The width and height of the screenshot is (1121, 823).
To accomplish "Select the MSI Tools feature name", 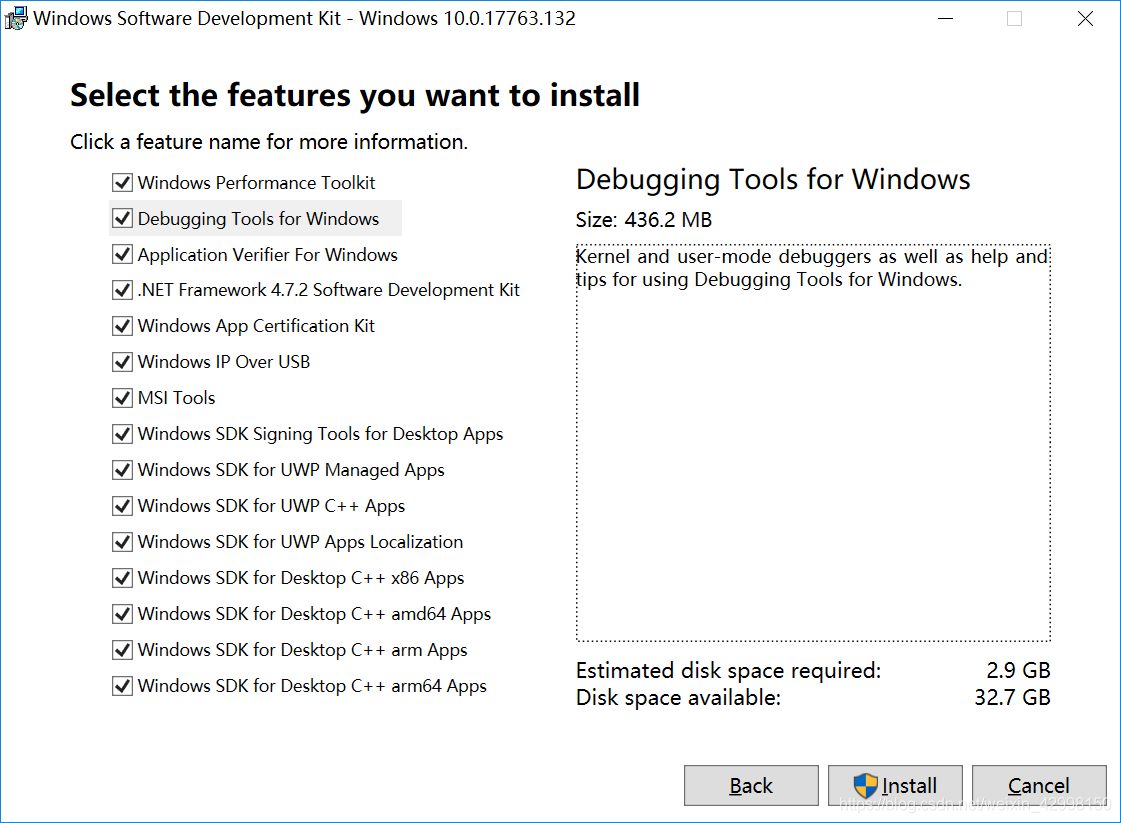I will 177,398.
